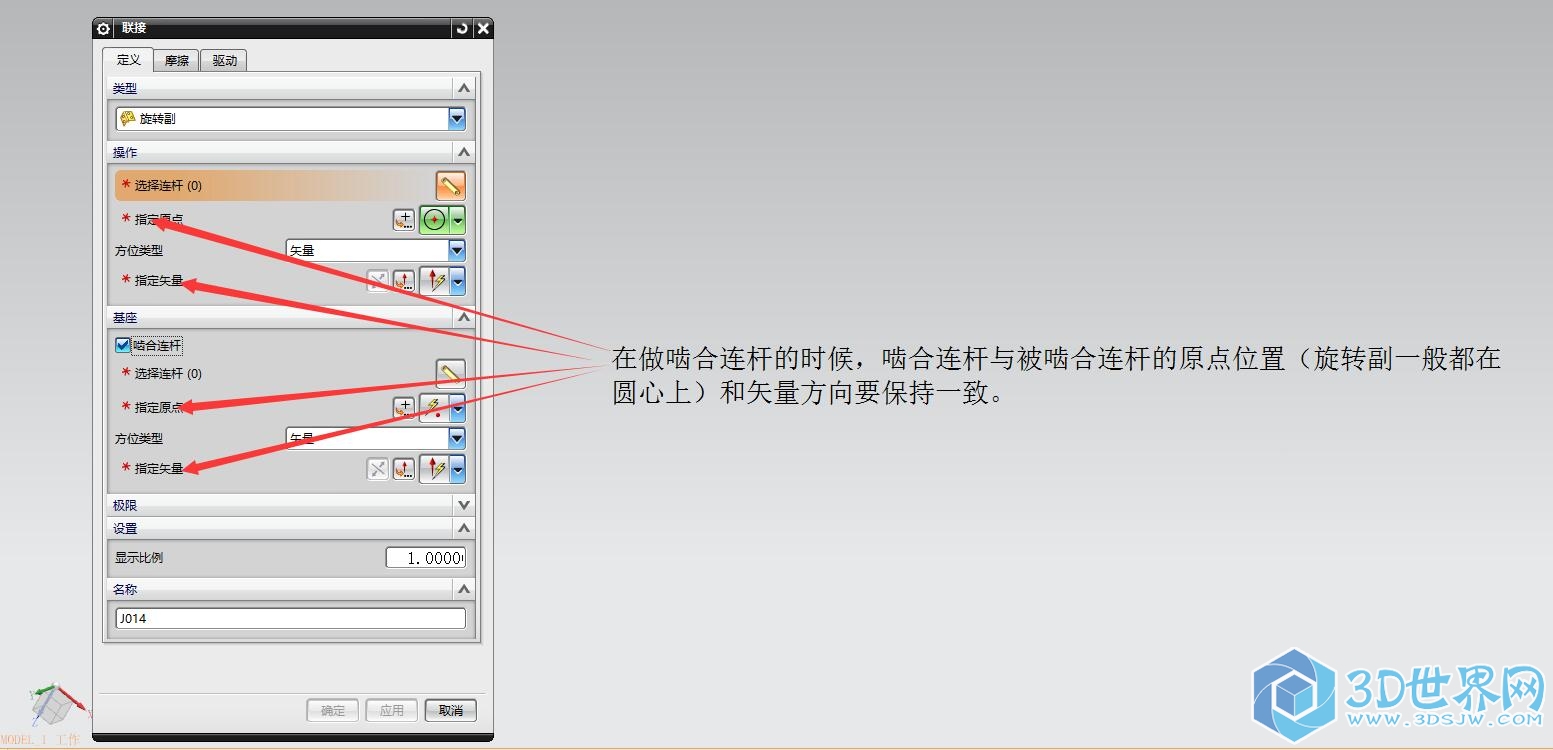Click the green inferred point icon in 操作
The height and width of the screenshot is (750, 1553).
(x=434, y=220)
